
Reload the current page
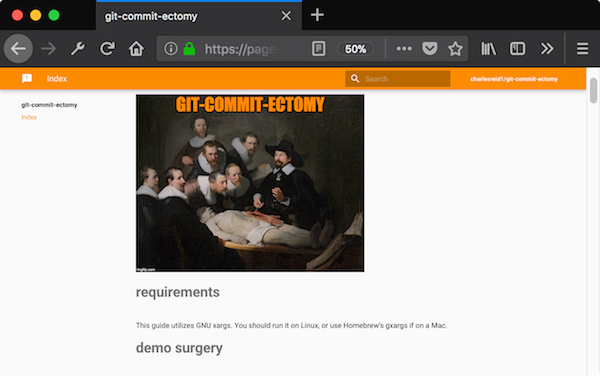click(x=107, y=49)
